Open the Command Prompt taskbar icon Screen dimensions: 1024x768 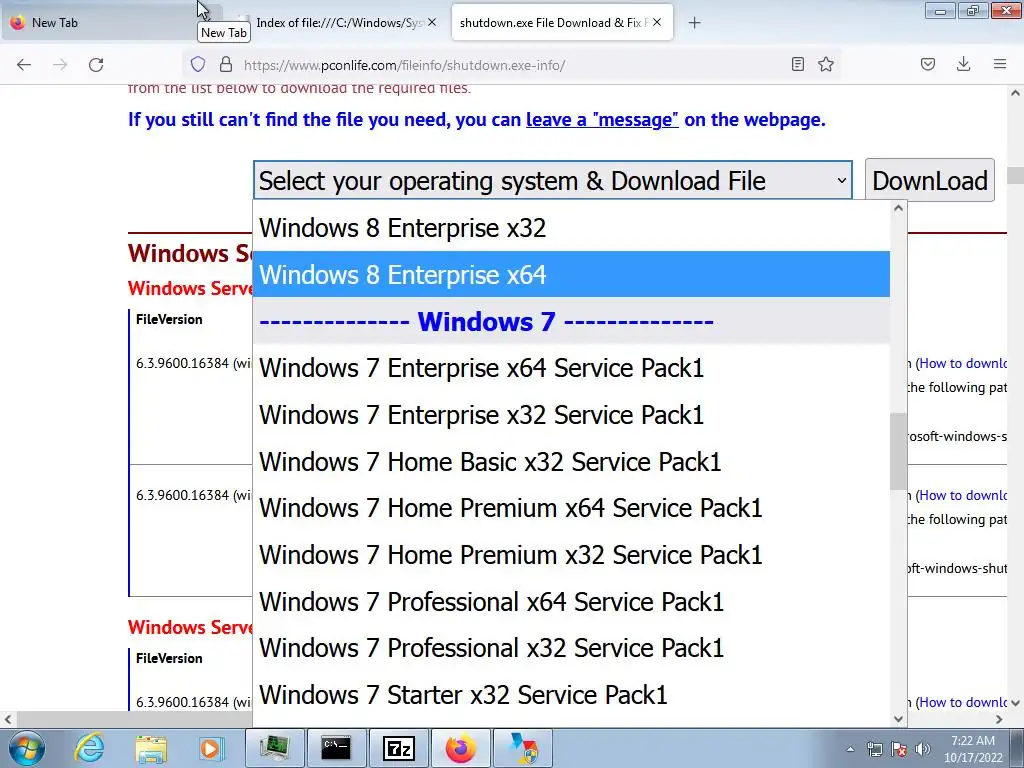[336, 748]
